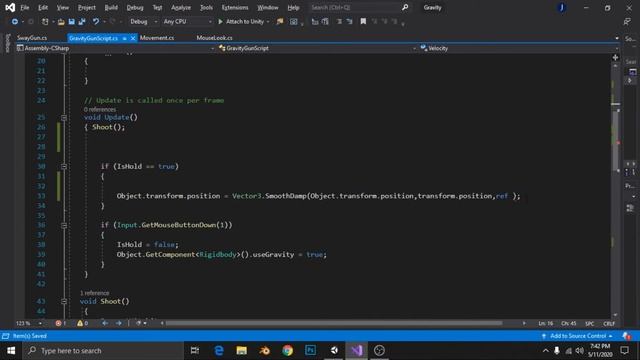Switch to the MouseLook.cs tab
The width and height of the screenshot is (640, 360).
pos(214,38)
